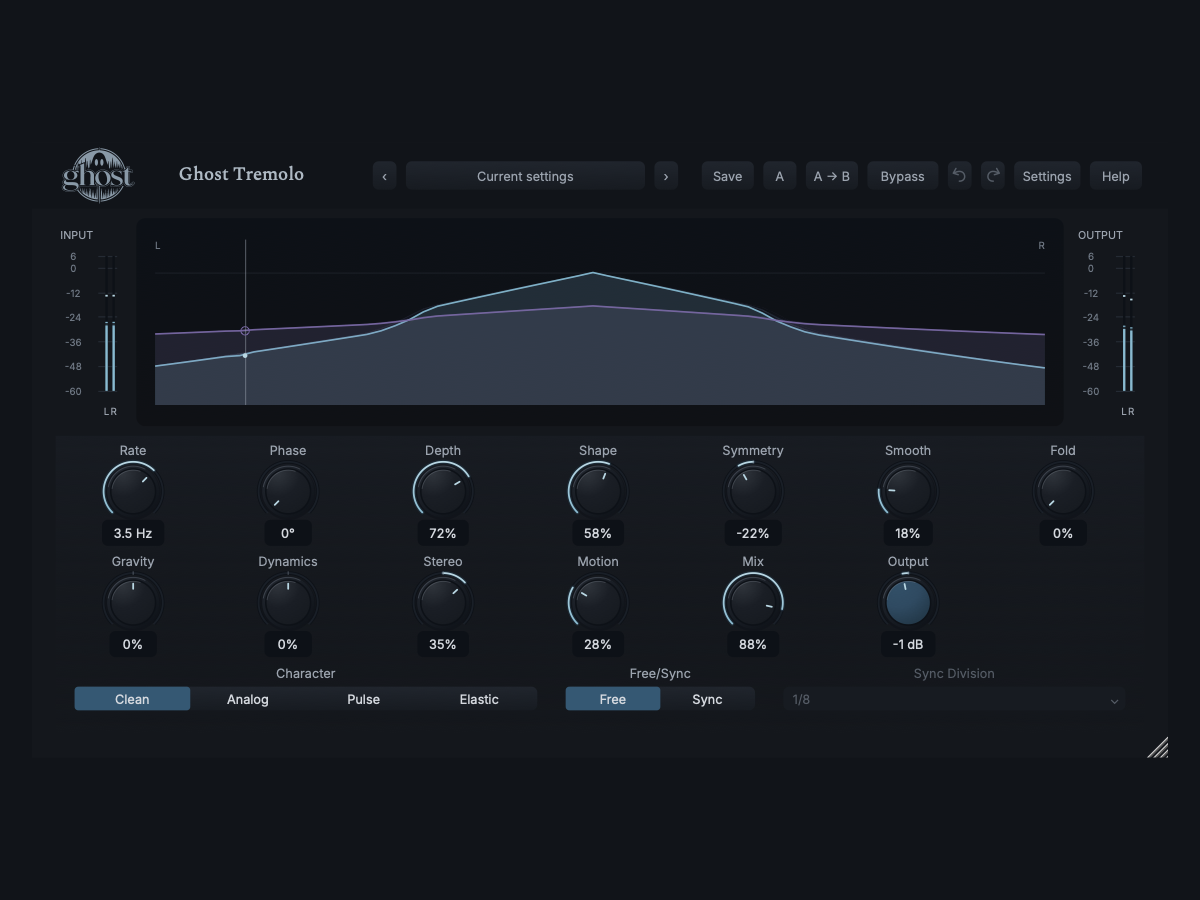Screen dimensions: 1200x900
Task: Grab the resize grip in the window corner
Action: (1157, 747)
